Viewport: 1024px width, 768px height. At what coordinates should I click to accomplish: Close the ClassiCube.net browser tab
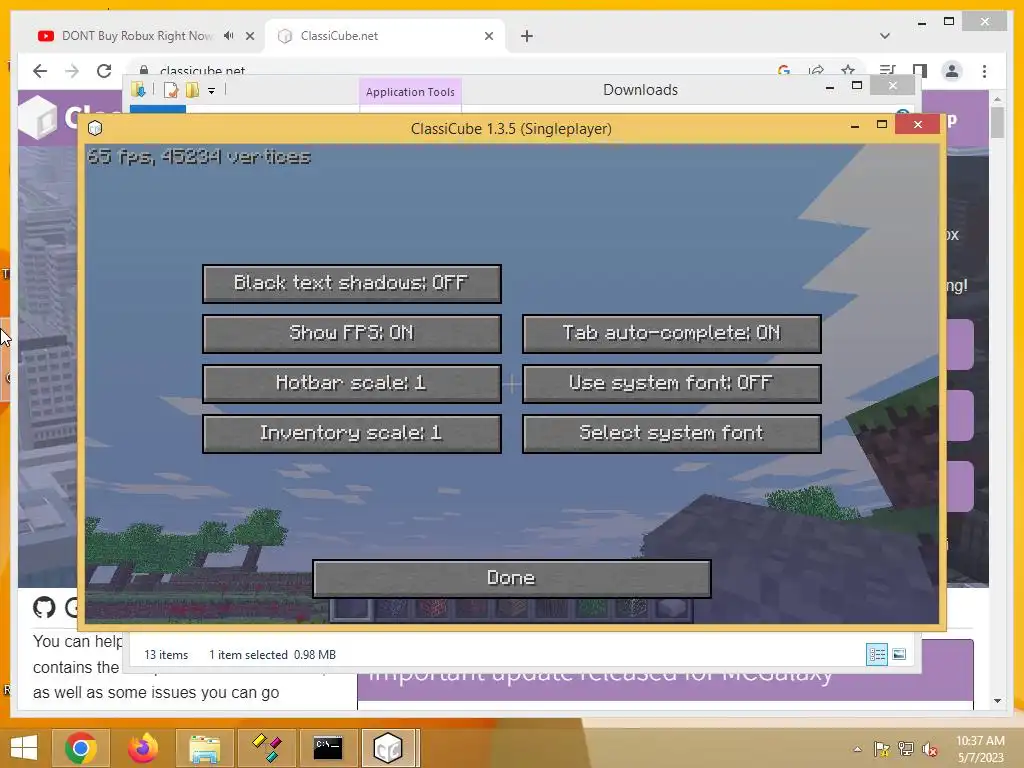pyautogui.click(x=488, y=36)
